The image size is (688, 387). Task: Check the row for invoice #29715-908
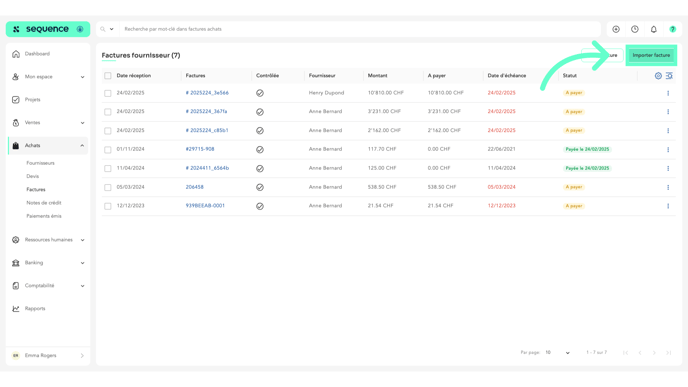coord(108,150)
